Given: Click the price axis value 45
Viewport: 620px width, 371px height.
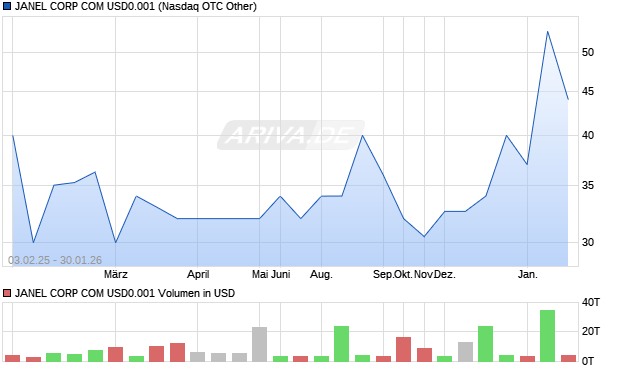Looking at the screenshot, I should (x=588, y=91).
